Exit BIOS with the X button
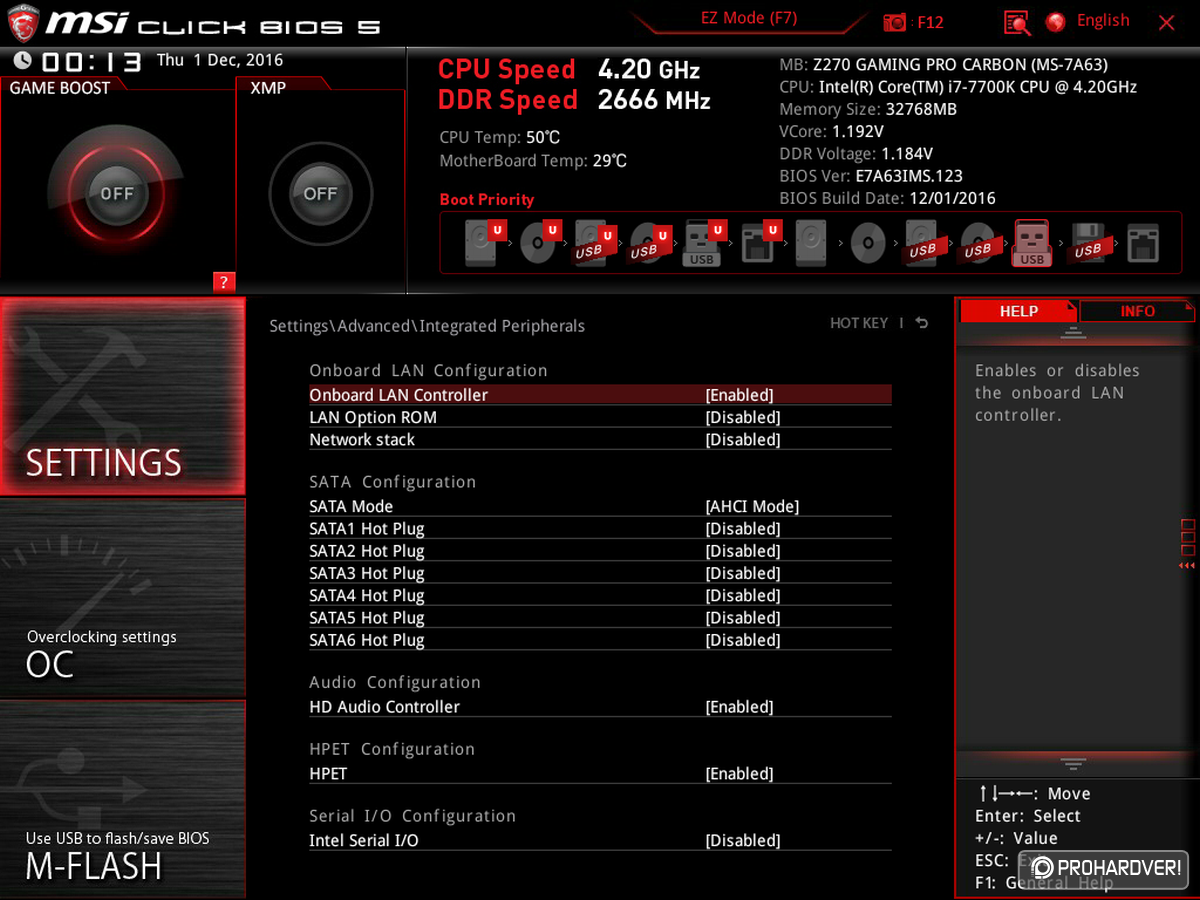 [1166, 22]
